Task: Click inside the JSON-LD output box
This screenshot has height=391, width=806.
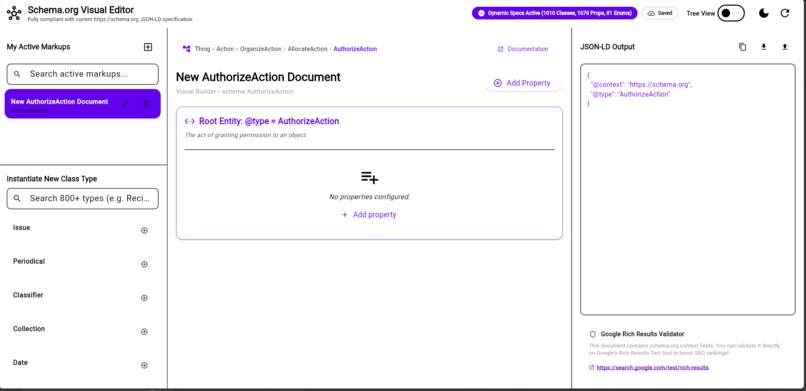Action: 688,189
